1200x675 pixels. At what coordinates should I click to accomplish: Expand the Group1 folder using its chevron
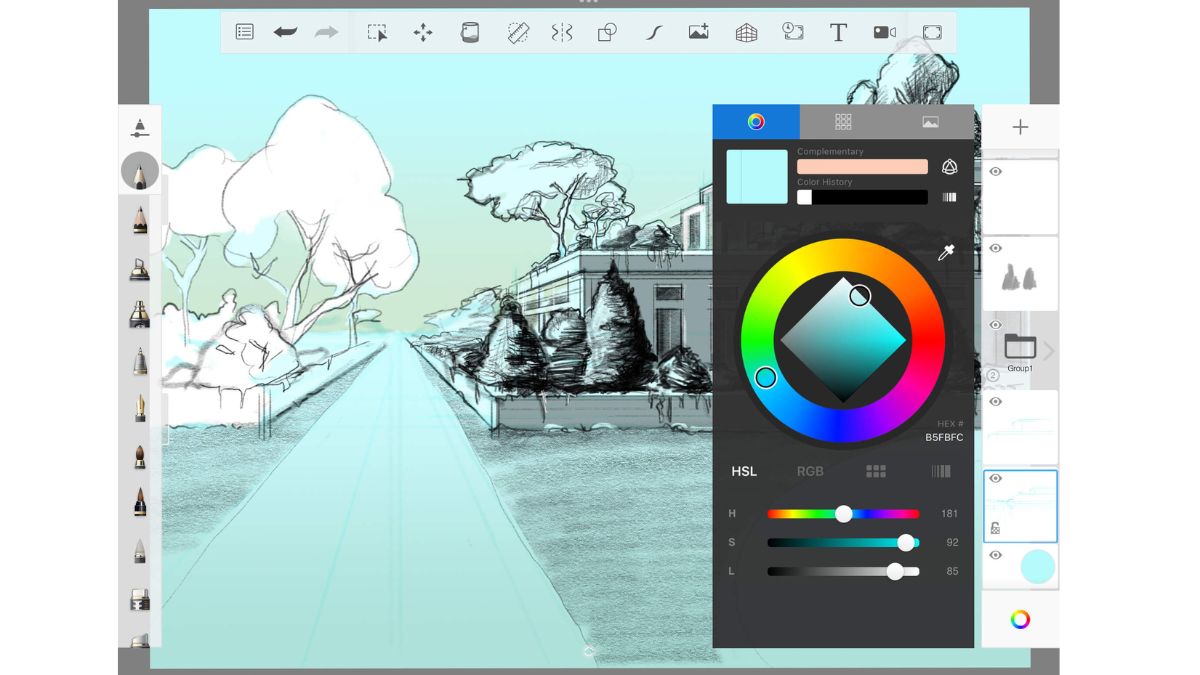pyautogui.click(x=1049, y=351)
